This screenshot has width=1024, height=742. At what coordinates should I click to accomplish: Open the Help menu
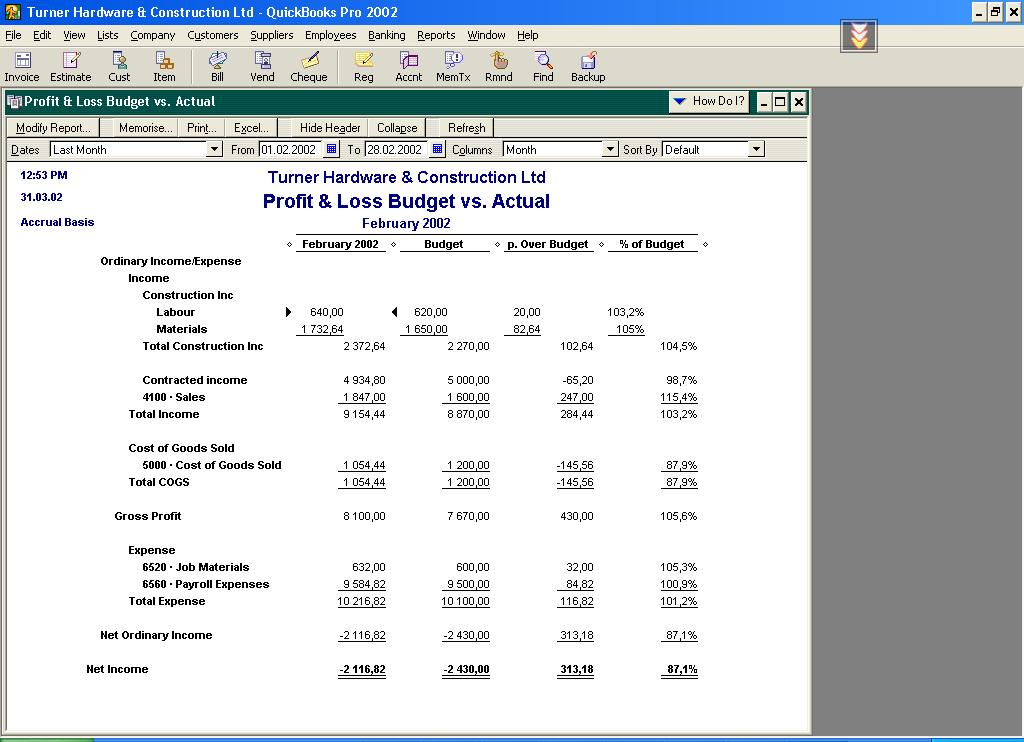coord(528,35)
